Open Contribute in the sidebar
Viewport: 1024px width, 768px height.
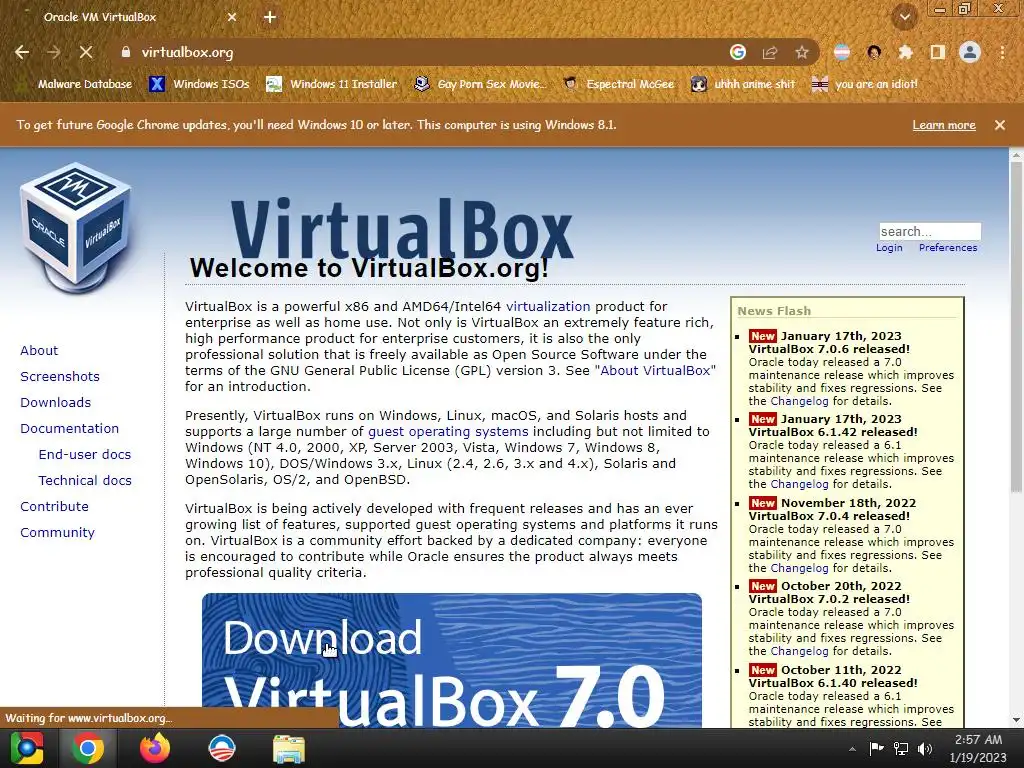point(54,507)
